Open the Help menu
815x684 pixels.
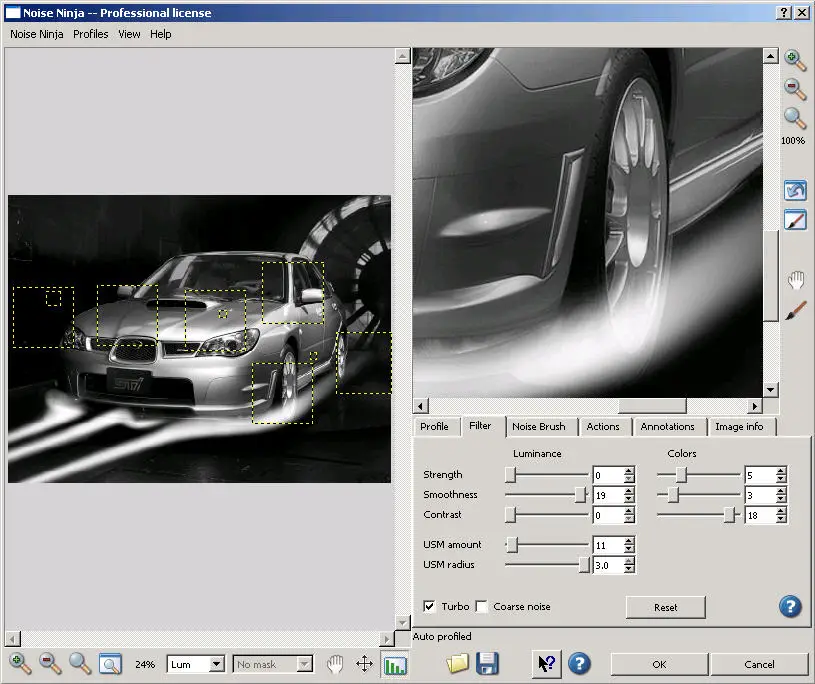pos(161,34)
